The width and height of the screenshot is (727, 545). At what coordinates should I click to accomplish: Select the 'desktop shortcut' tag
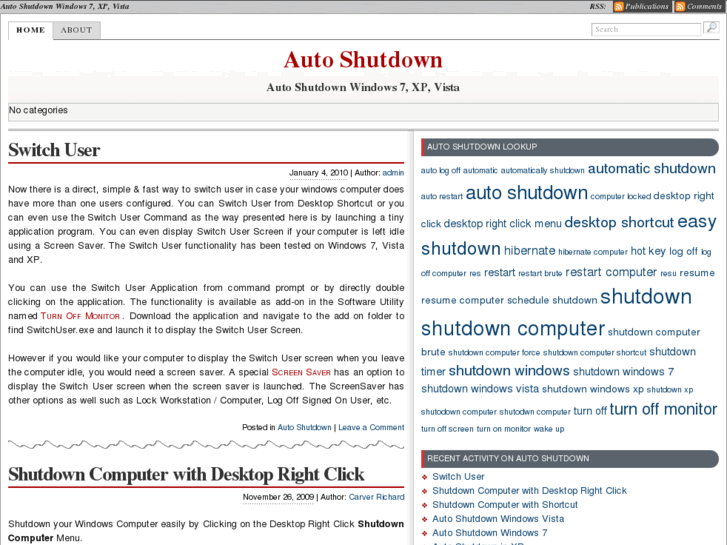[x=619, y=223]
